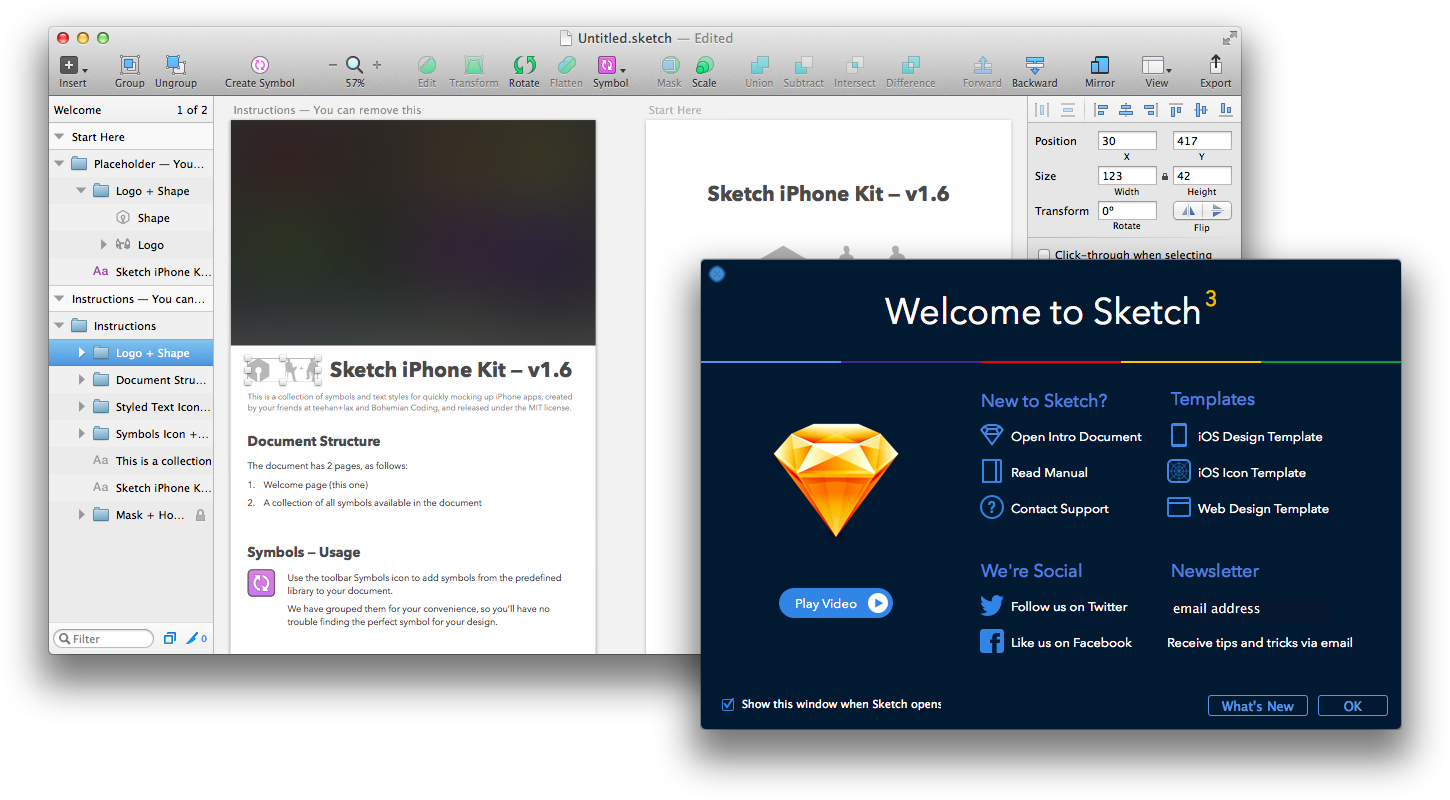Collapse the Placeholder group
The height and width of the screenshot is (800, 1450).
pyautogui.click(x=58, y=164)
